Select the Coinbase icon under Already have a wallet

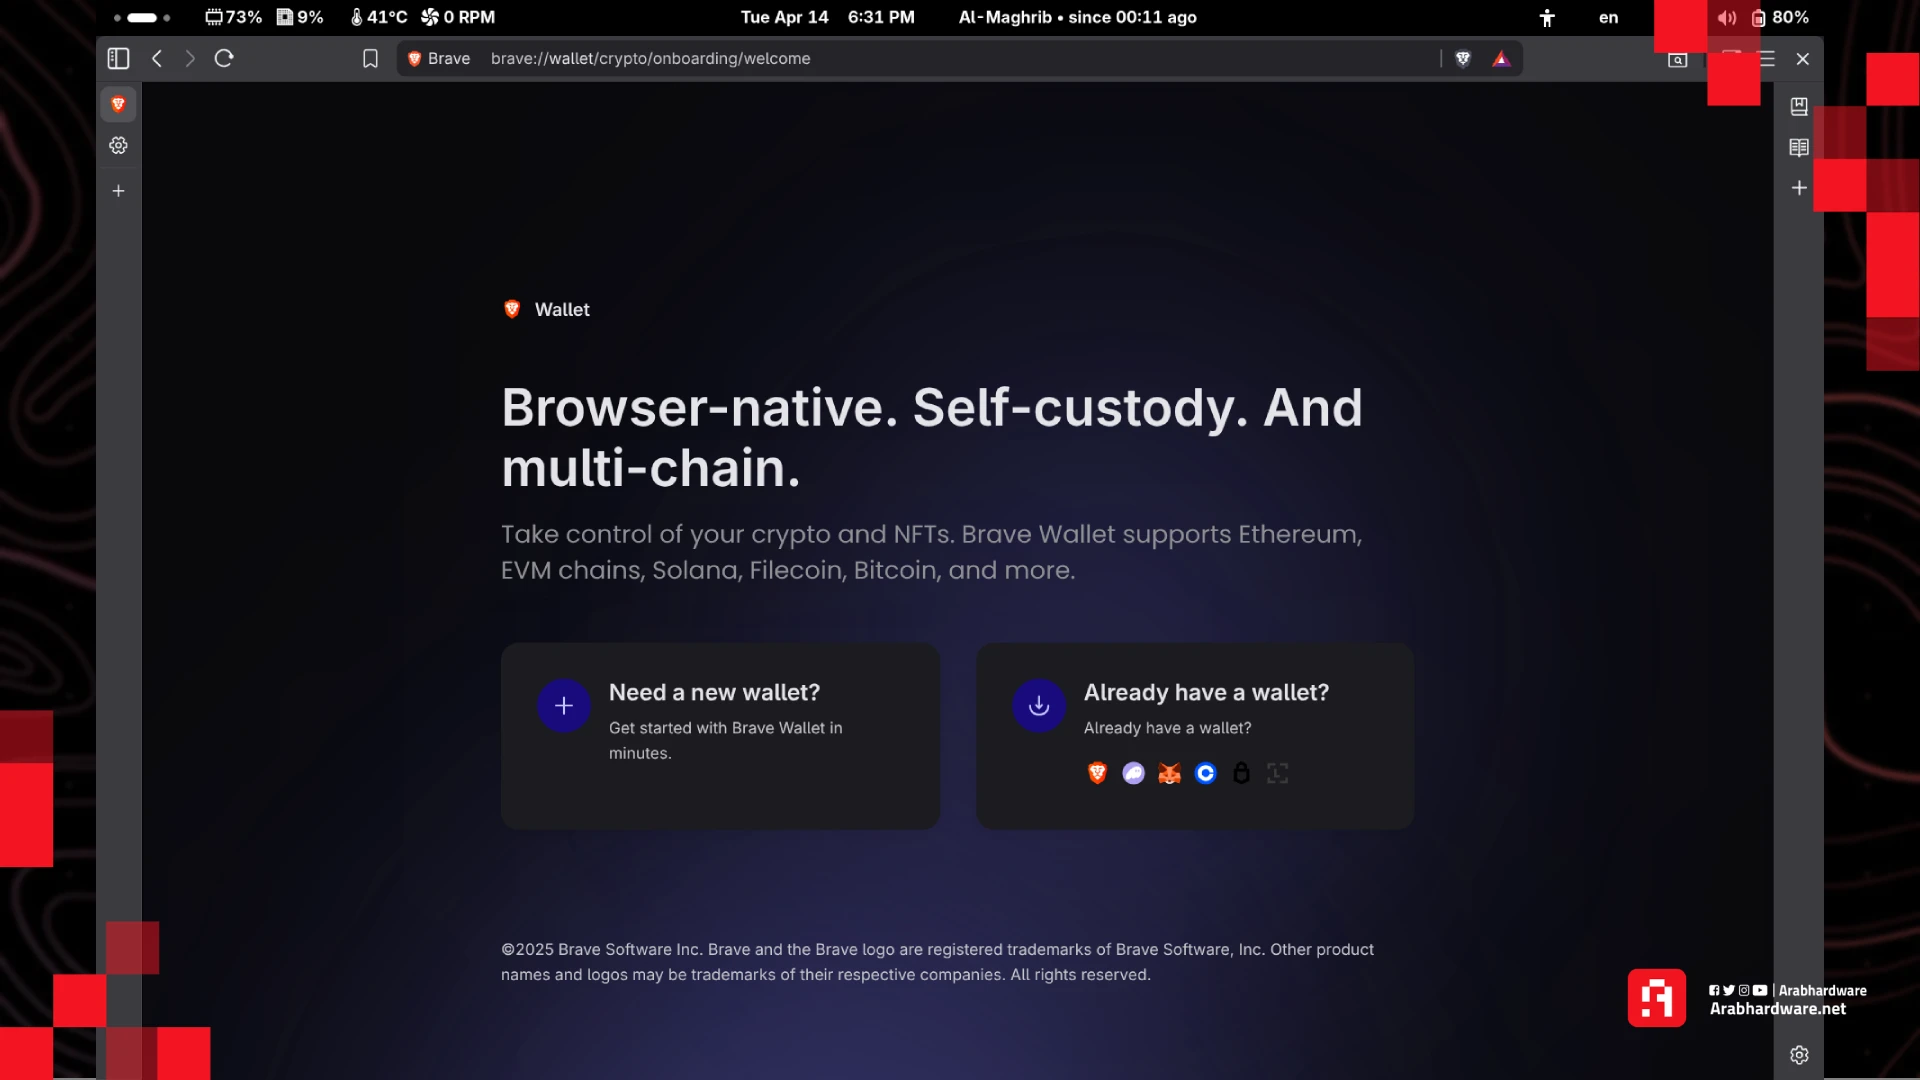pos(1205,773)
